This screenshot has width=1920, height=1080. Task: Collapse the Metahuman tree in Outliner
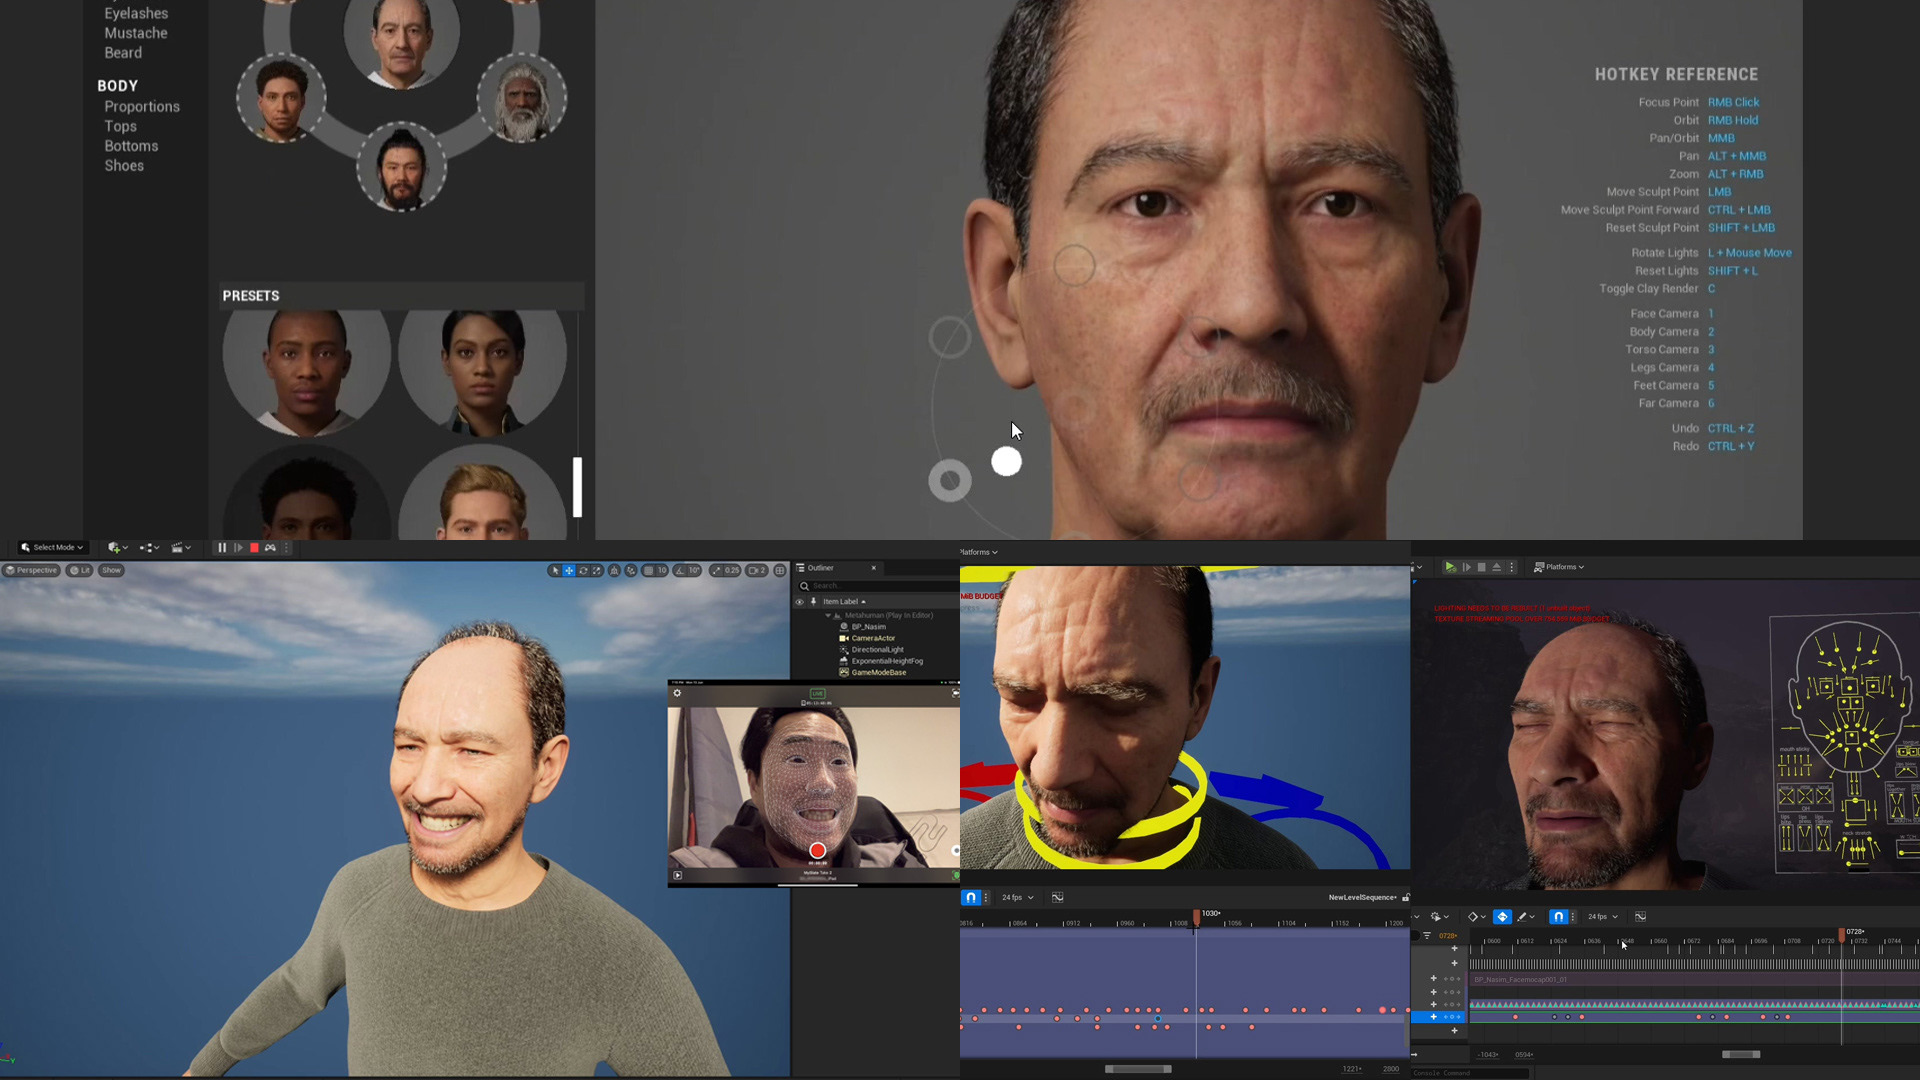(828, 616)
